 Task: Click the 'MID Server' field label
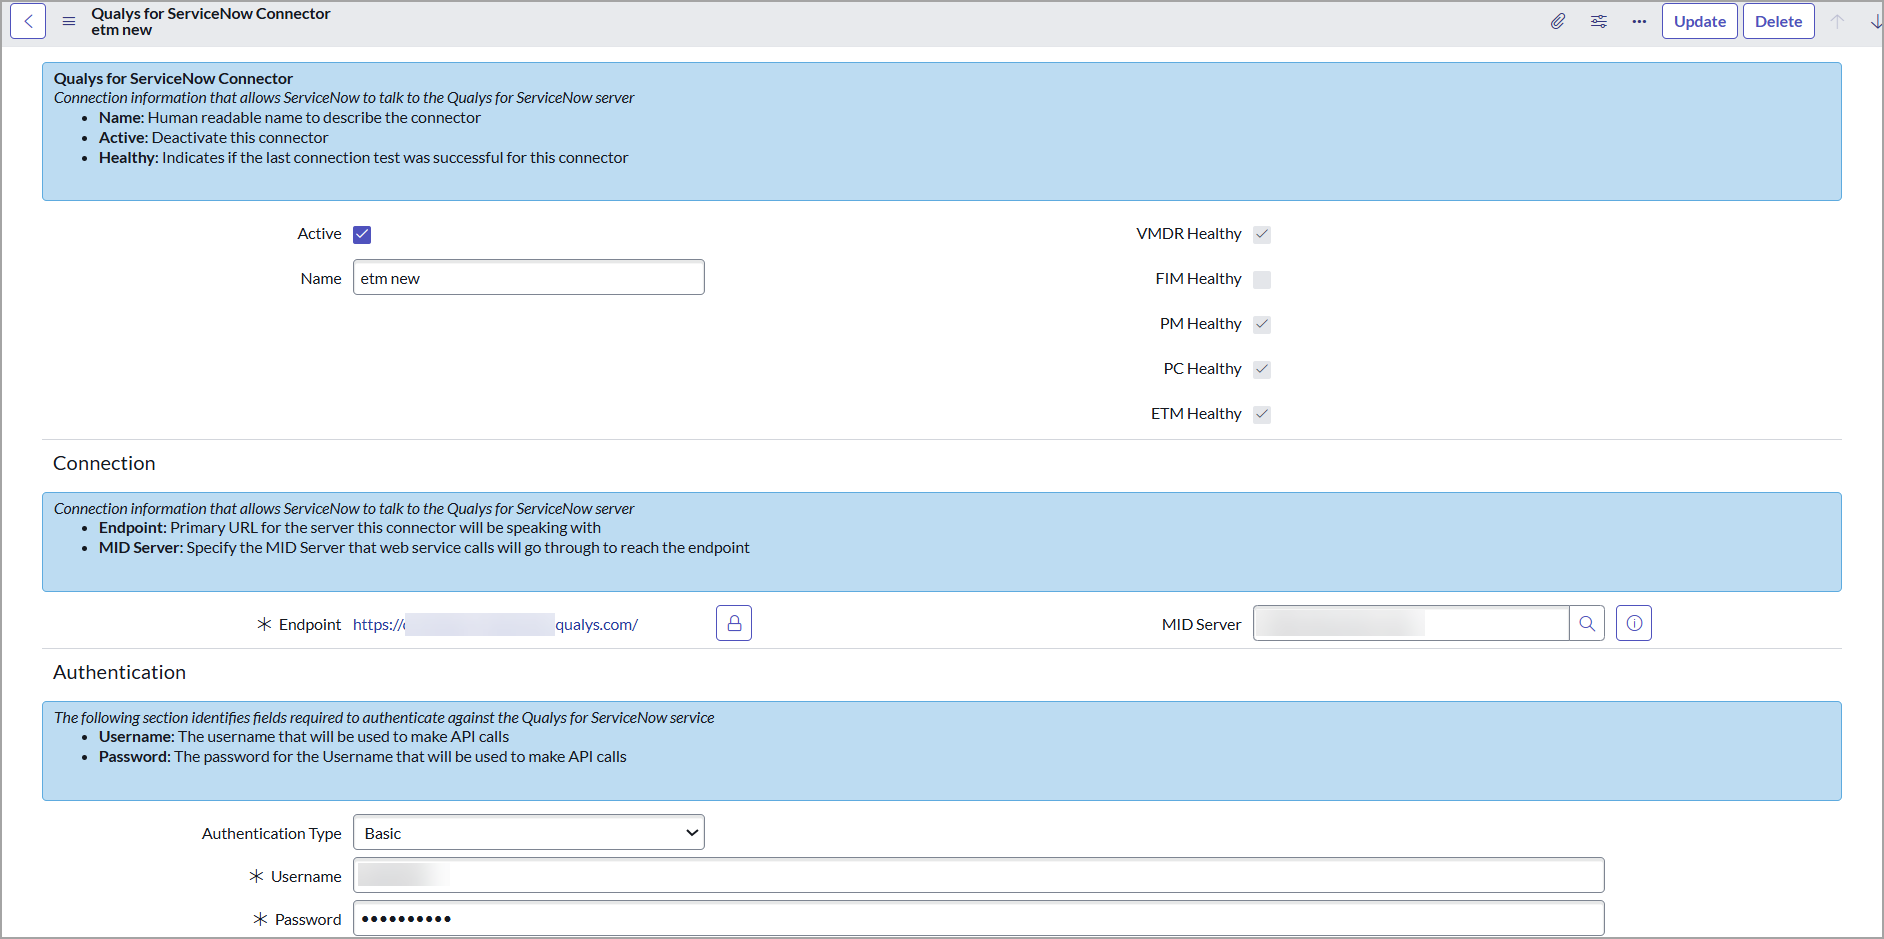[1201, 625]
